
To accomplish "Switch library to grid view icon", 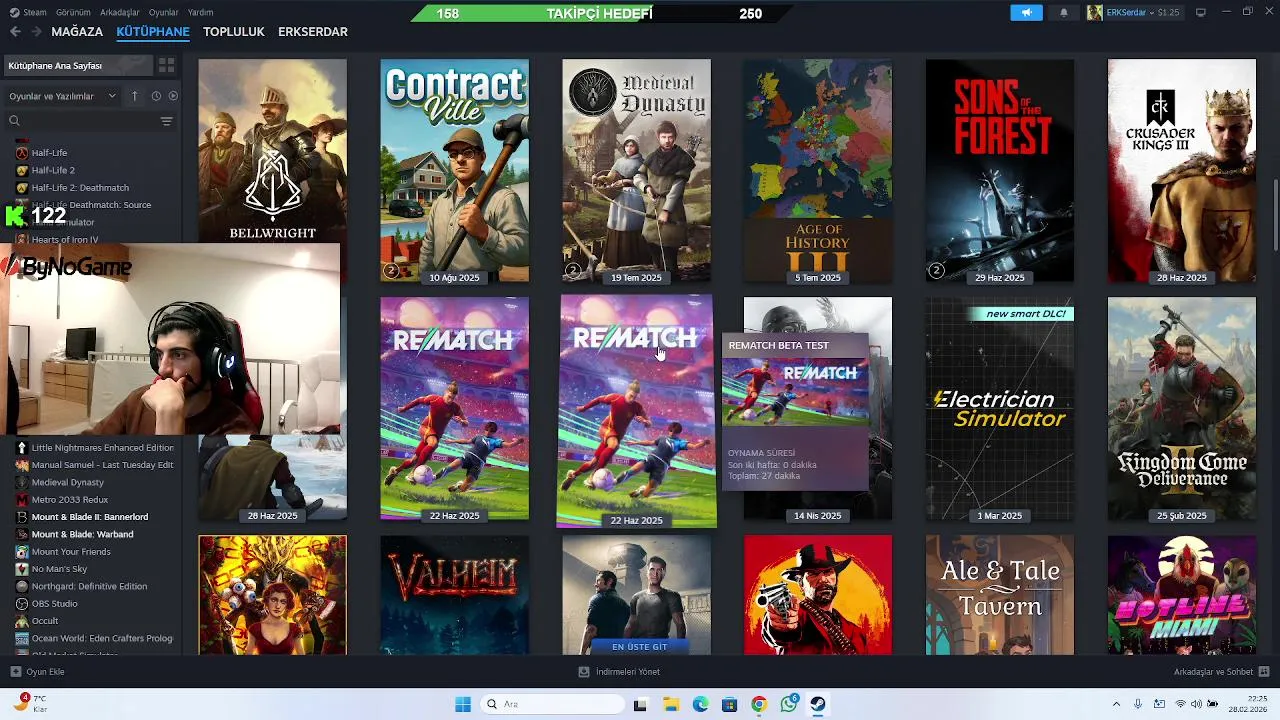I will coord(167,65).
